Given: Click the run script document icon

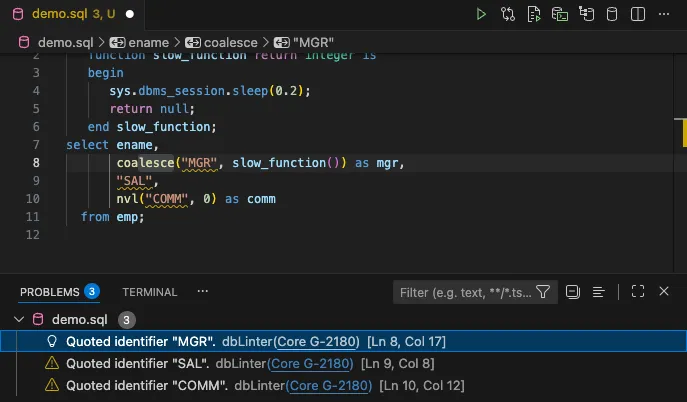Looking at the screenshot, I should (x=535, y=14).
